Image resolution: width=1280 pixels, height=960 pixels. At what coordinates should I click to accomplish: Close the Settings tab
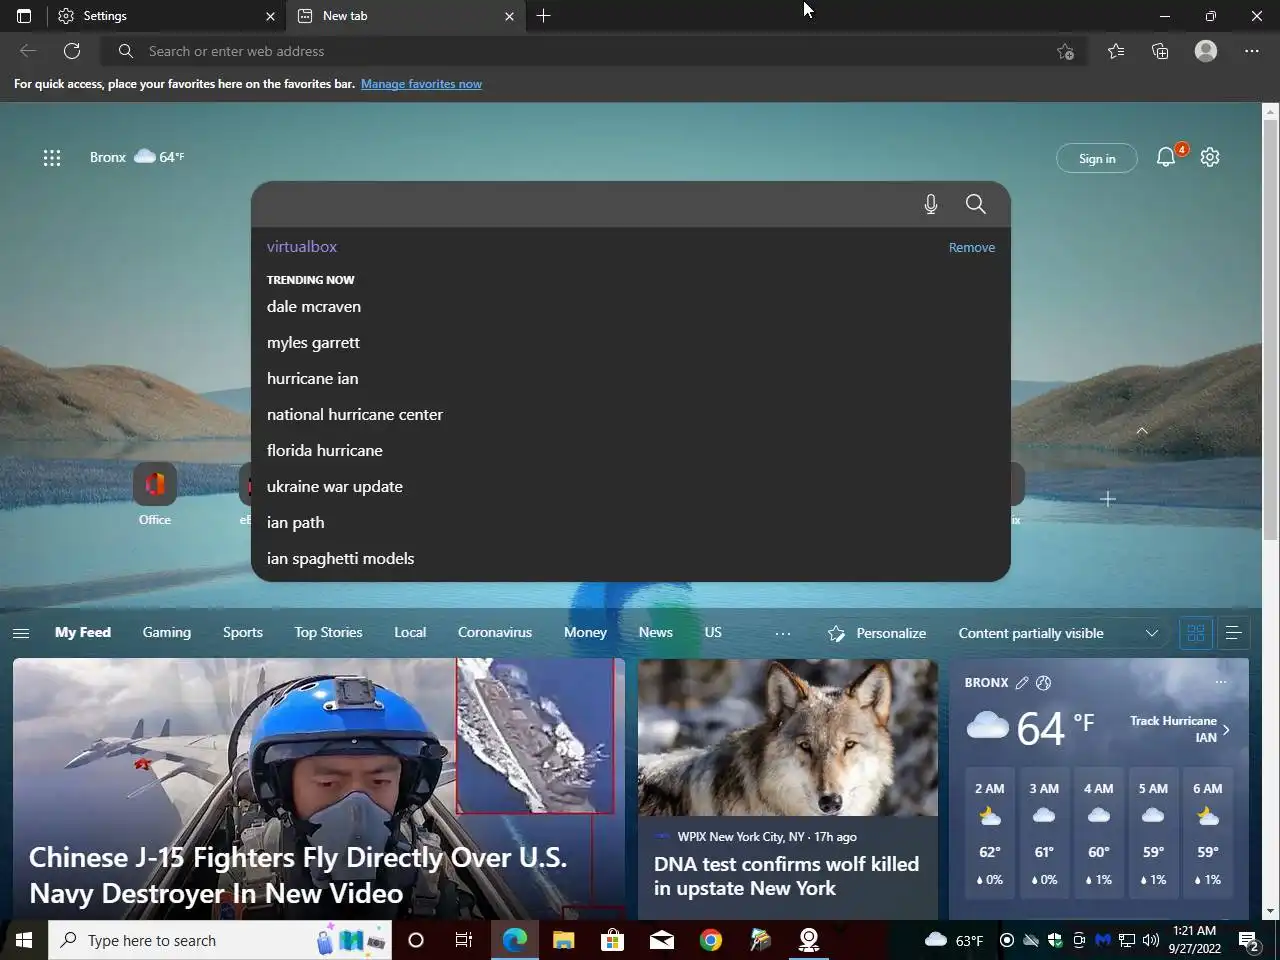click(270, 16)
